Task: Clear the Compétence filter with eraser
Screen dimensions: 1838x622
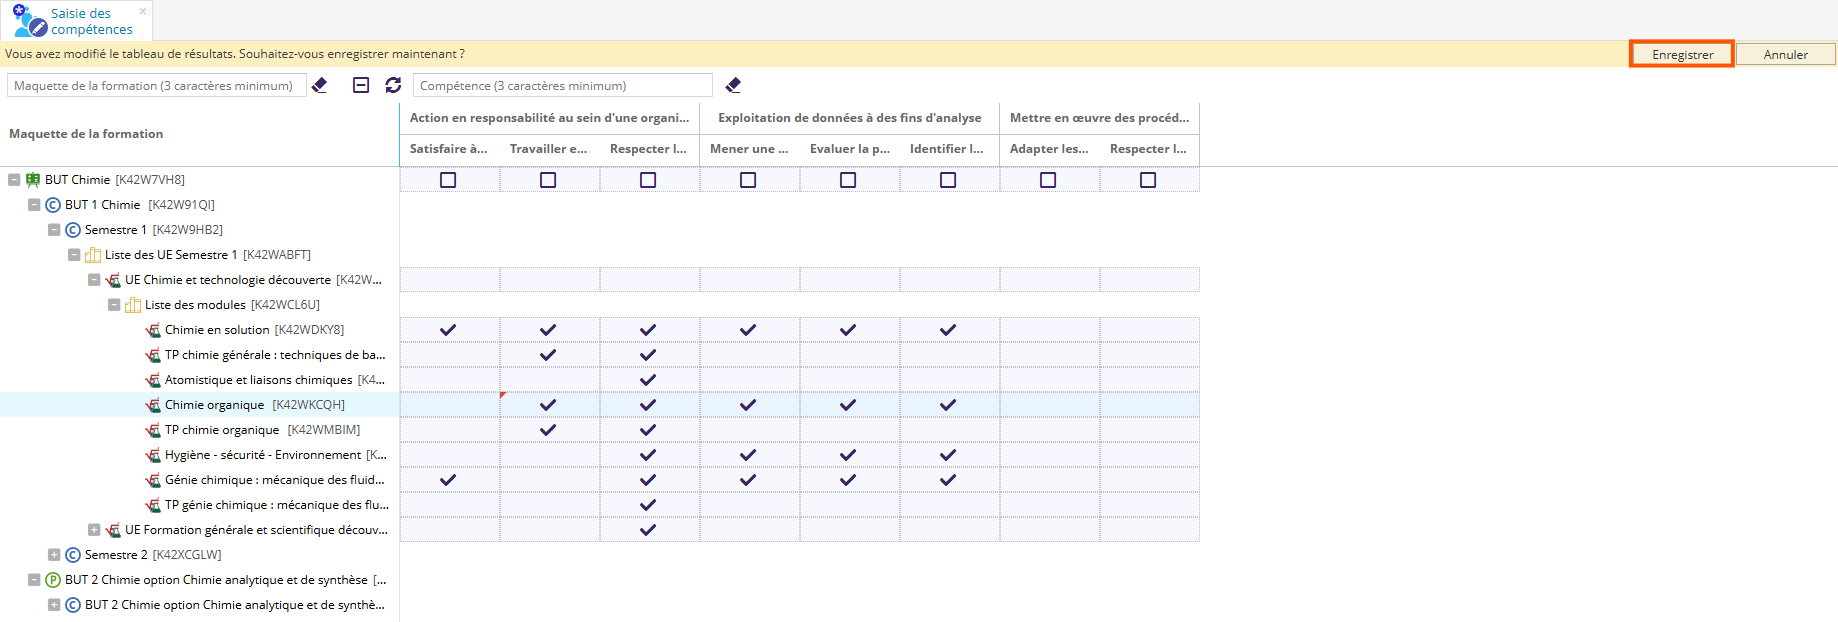Action: [x=733, y=86]
